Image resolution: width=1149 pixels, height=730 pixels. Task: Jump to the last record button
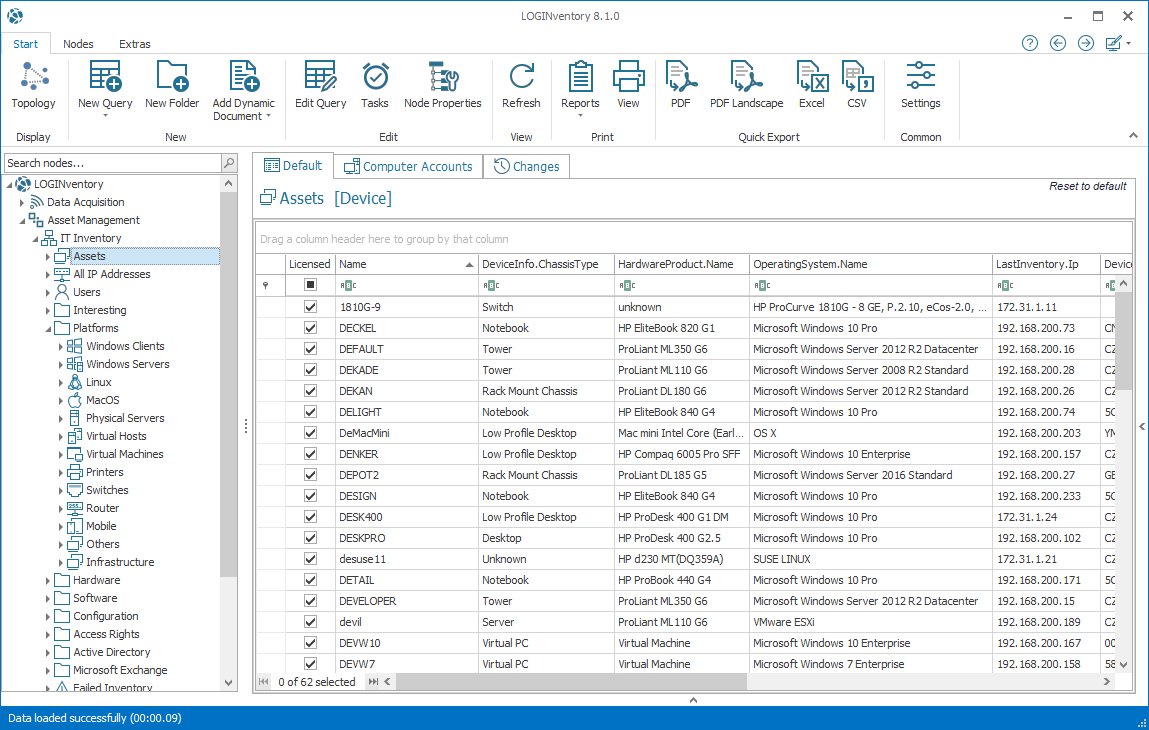coord(374,682)
